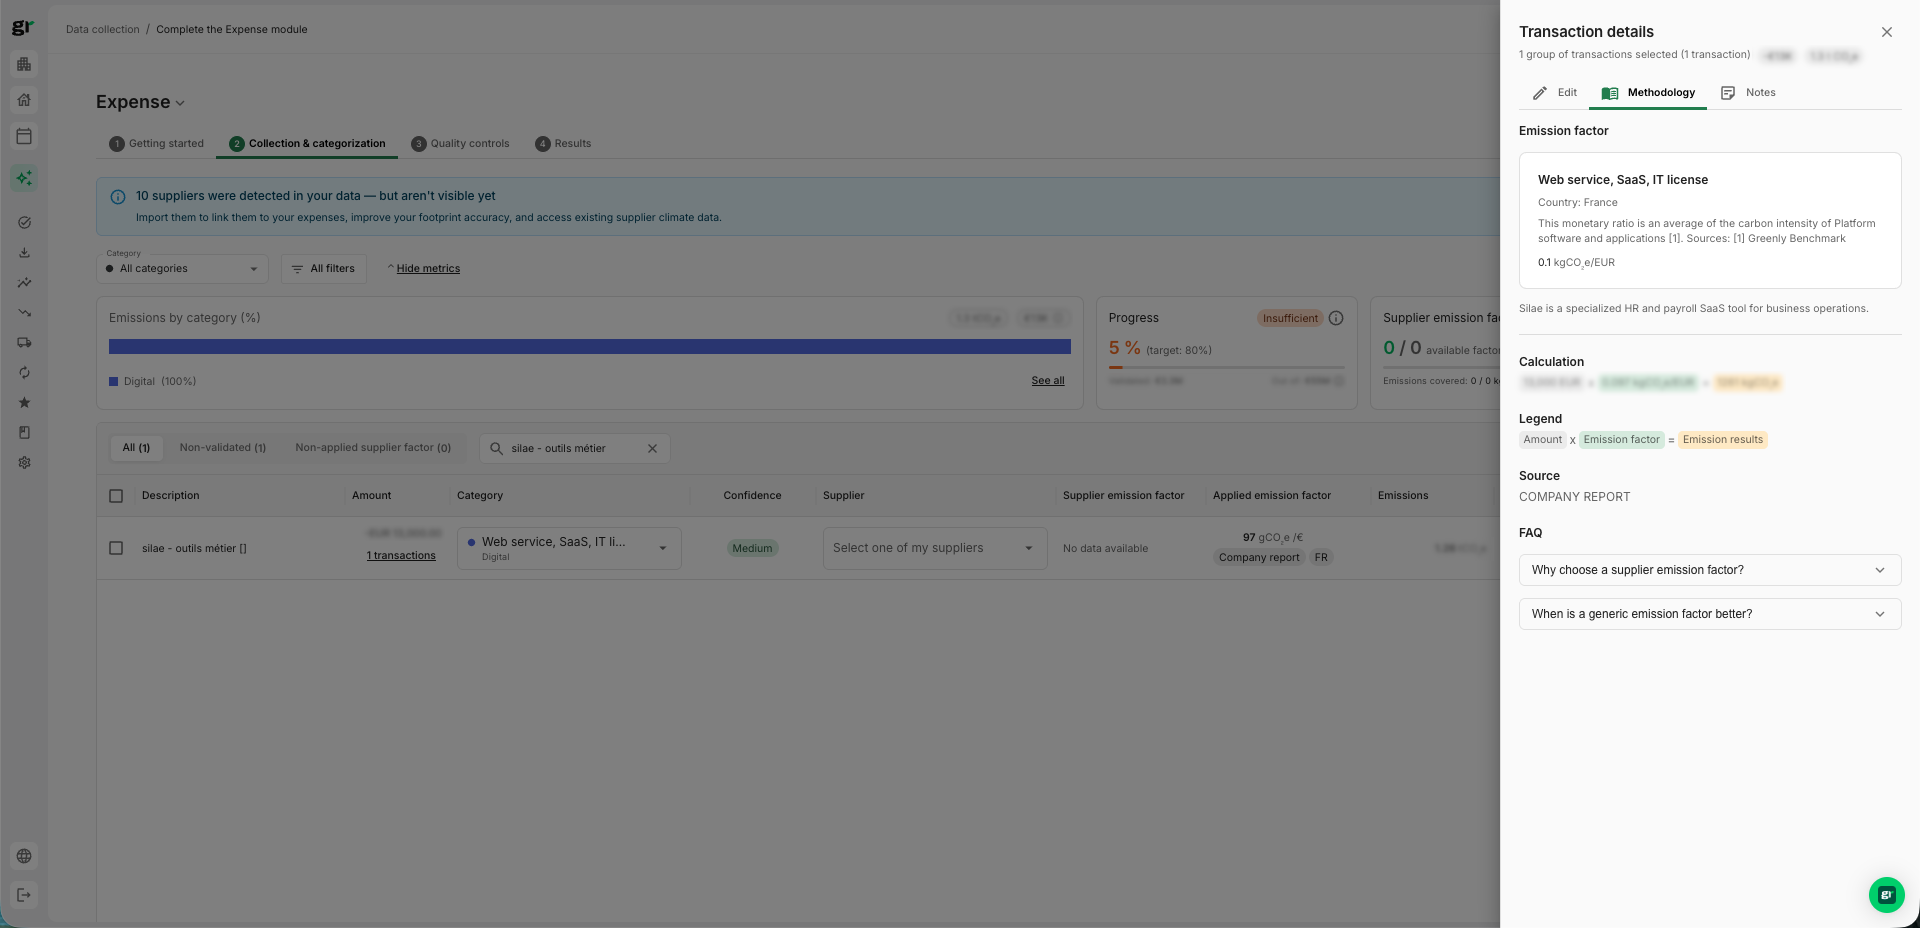Click the All filters button
1920x928 pixels.
(324, 269)
